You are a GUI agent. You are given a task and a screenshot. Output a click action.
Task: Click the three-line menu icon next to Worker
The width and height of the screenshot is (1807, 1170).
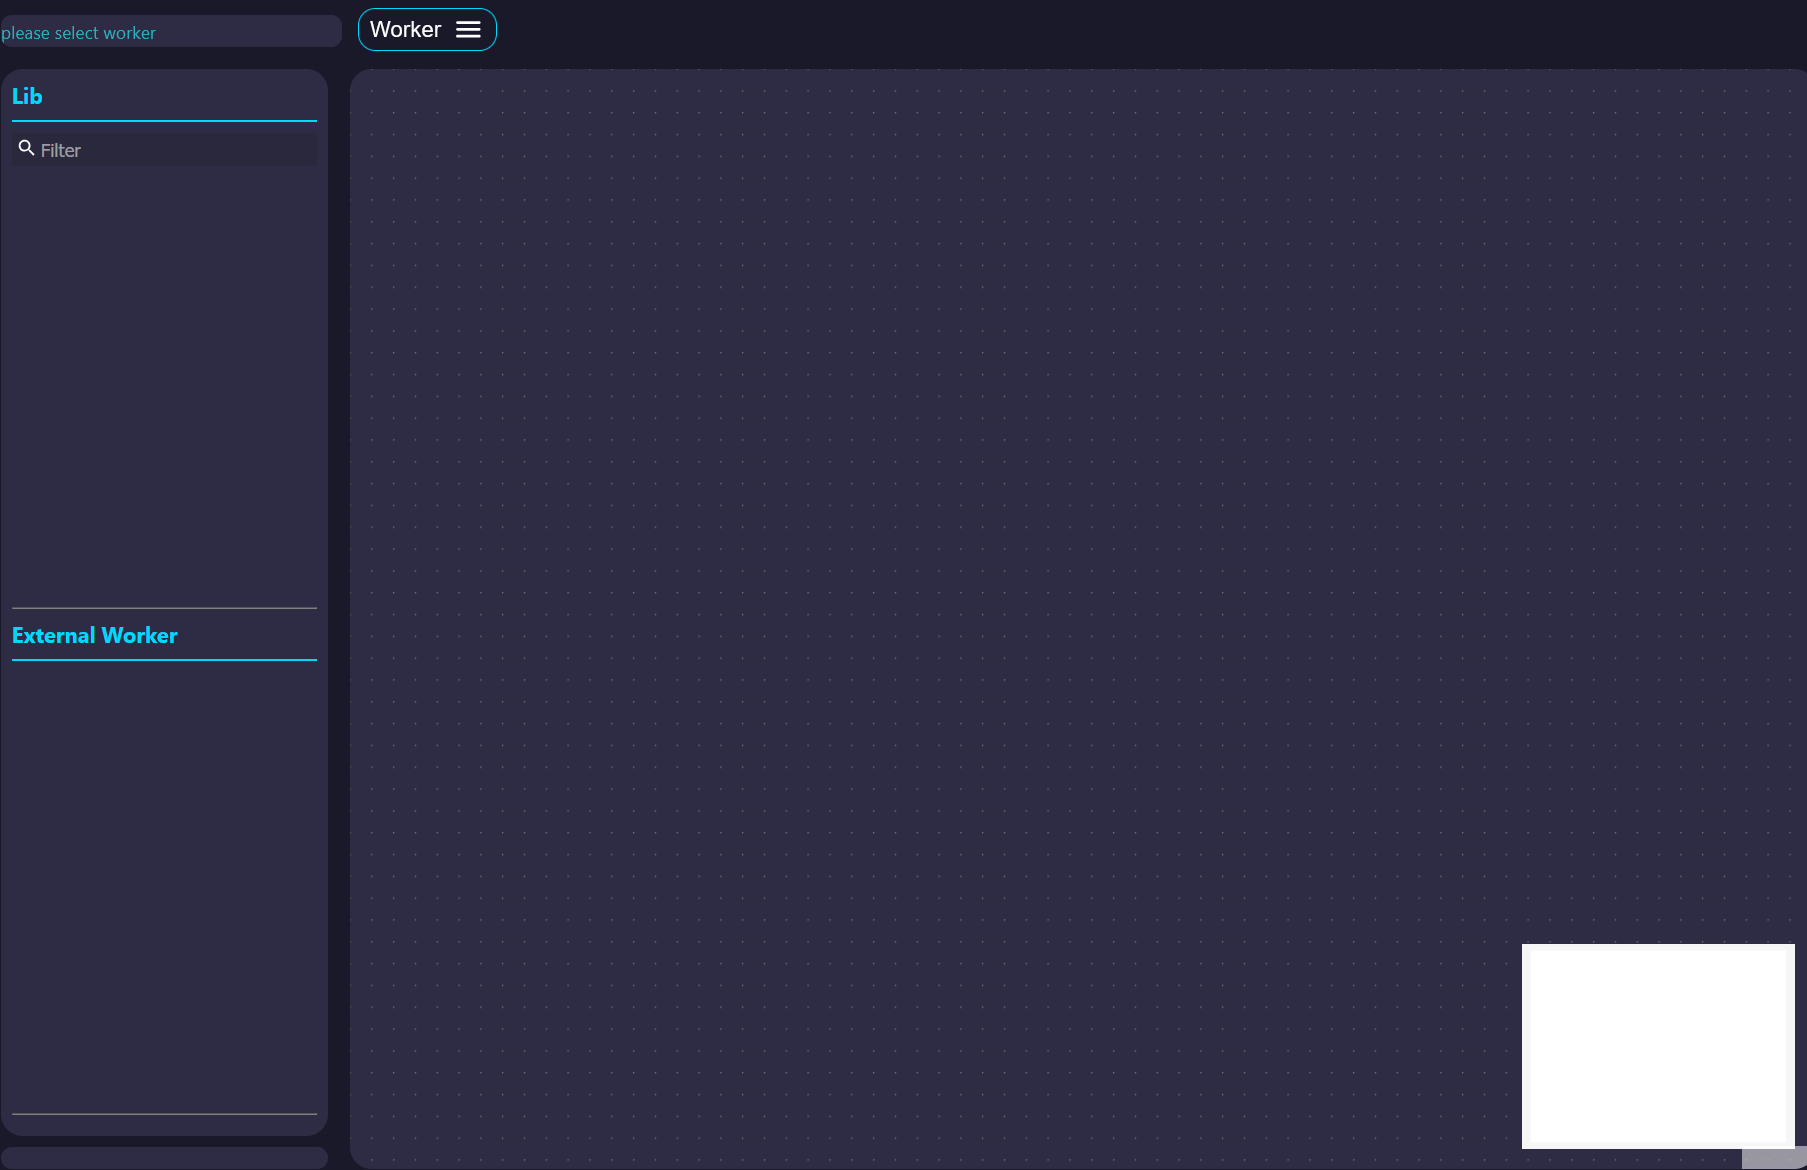468,29
